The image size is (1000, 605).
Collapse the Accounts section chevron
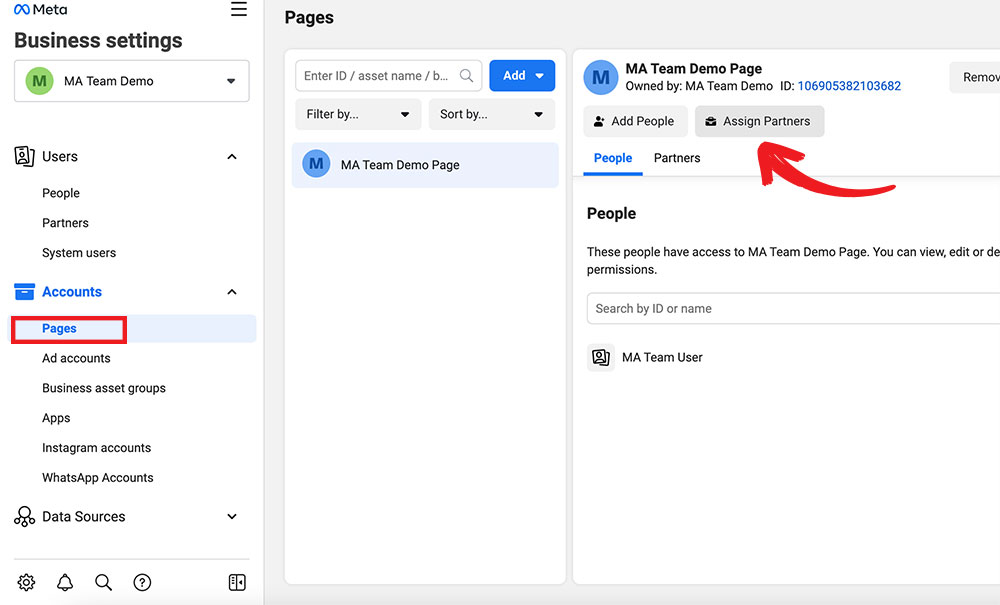point(232,292)
